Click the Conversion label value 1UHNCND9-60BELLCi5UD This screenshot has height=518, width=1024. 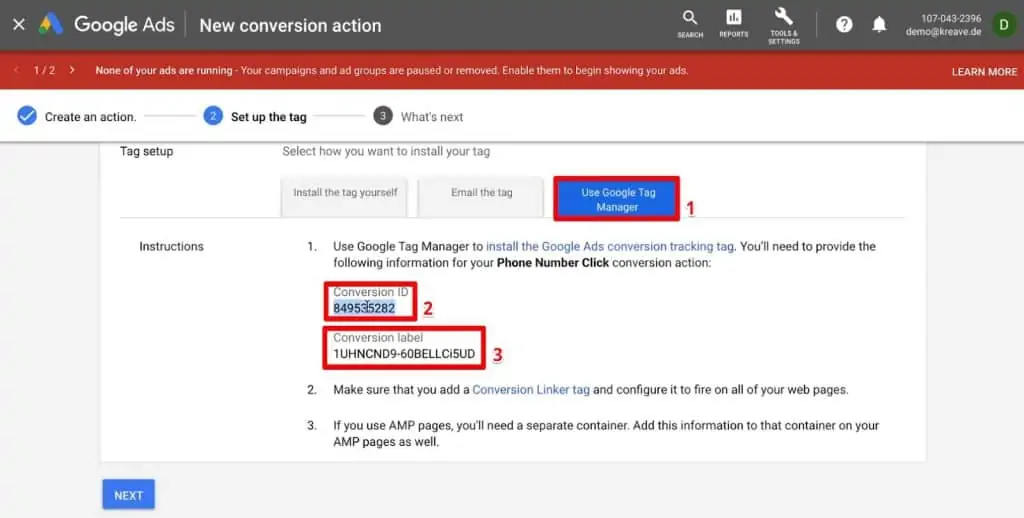(x=404, y=354)
